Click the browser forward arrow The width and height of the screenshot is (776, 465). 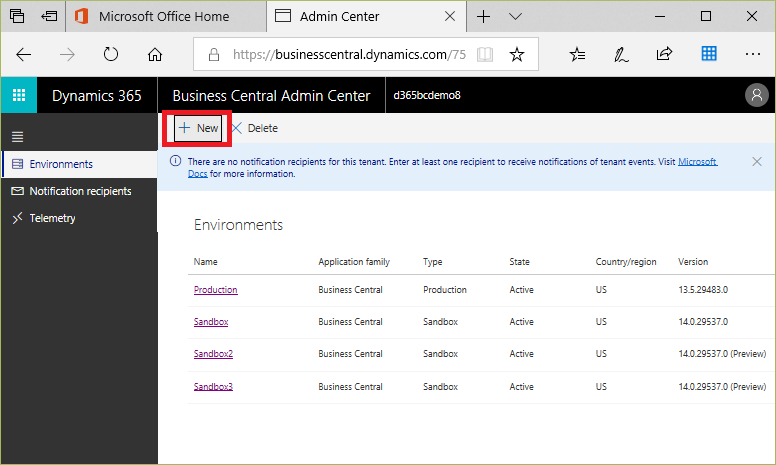(x=67, y=54)
